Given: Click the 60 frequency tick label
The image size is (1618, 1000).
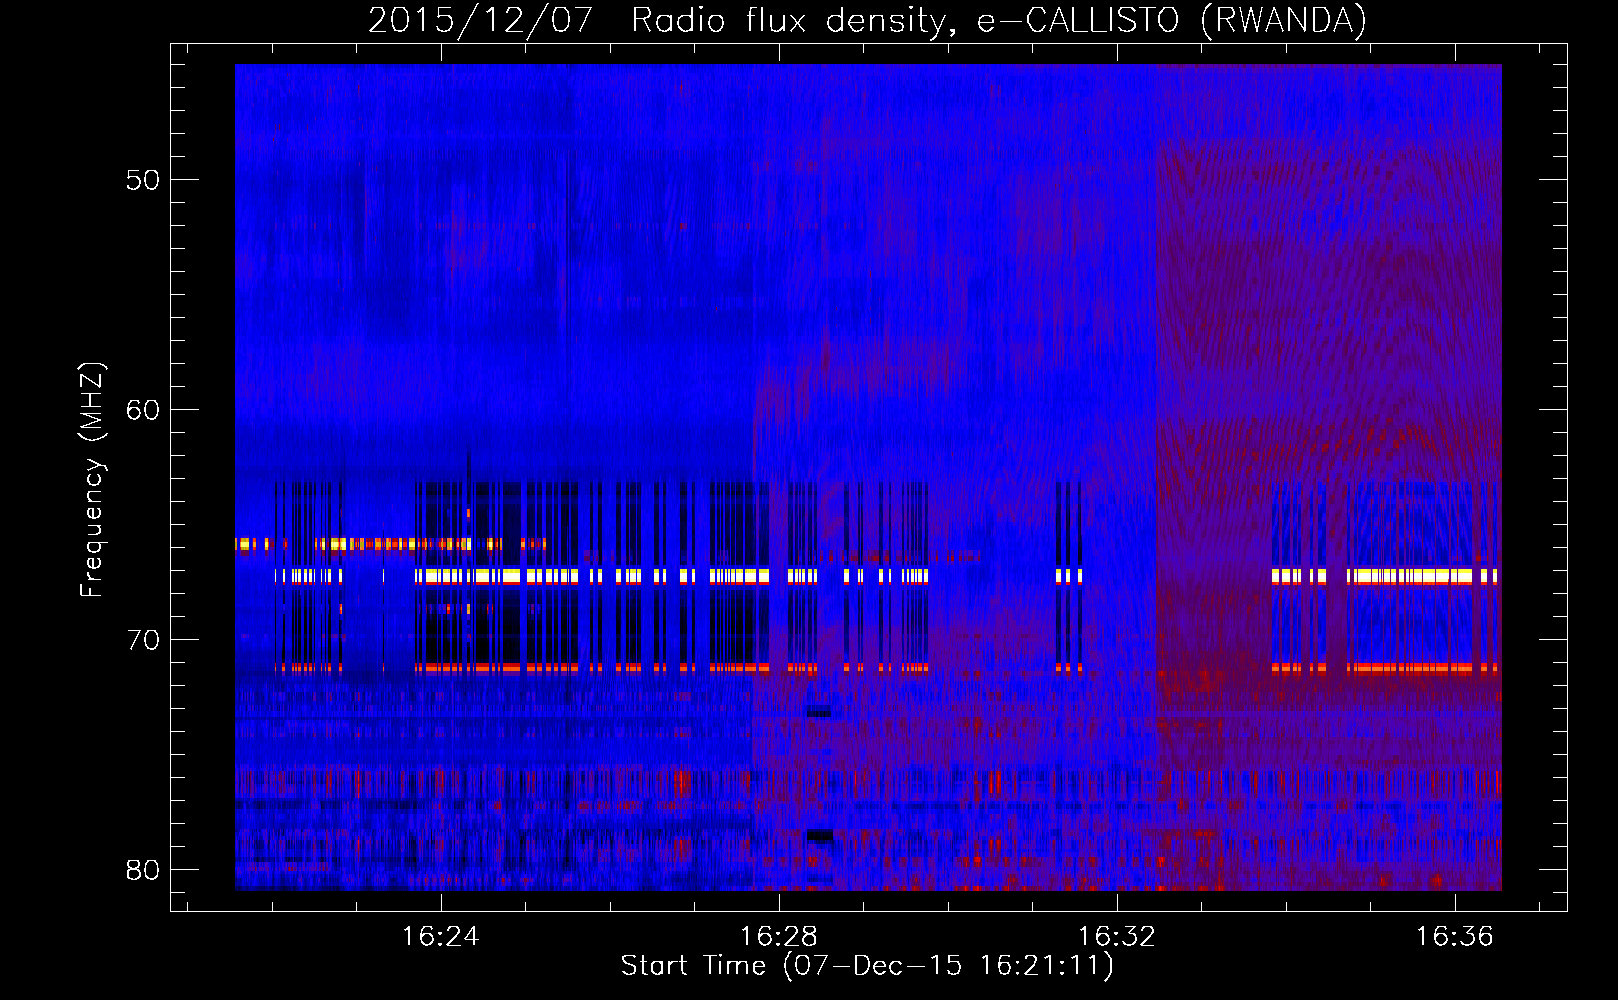Looking at the screenshot, I should [x=143, y=410].
